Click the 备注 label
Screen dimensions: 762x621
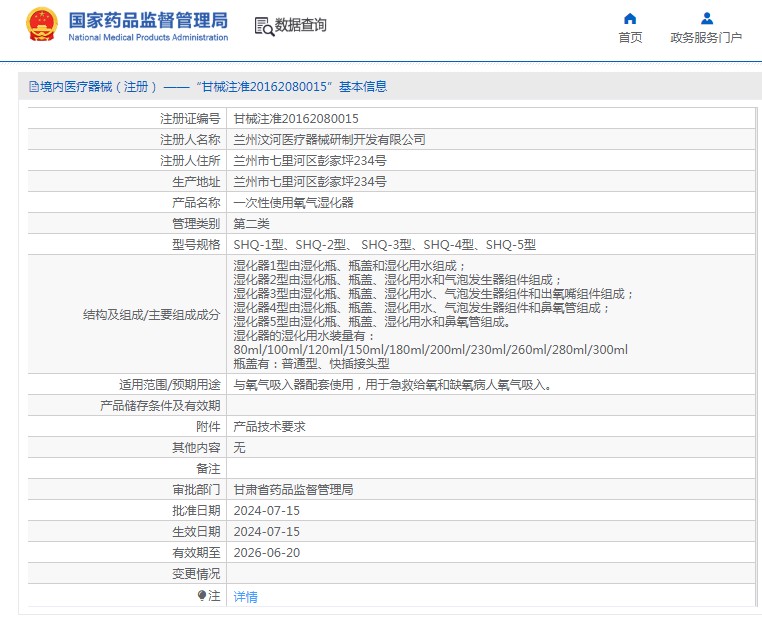pyautogui.click(x=208, y=468)
